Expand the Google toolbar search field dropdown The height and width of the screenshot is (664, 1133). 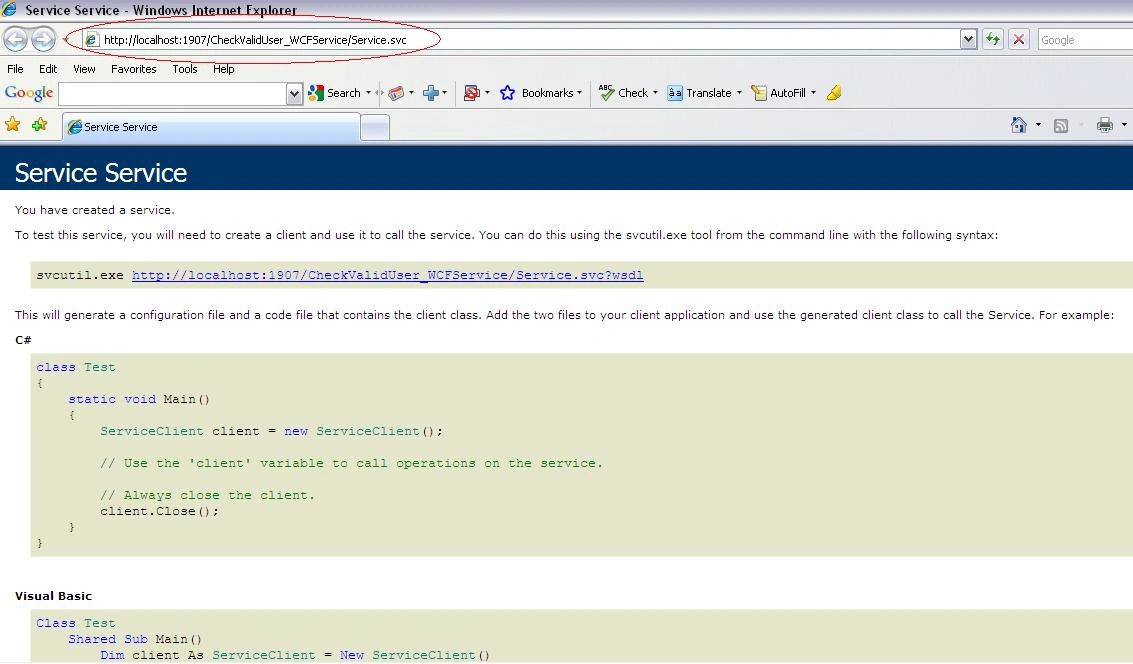pyautogui.click(x=294, y=93)
